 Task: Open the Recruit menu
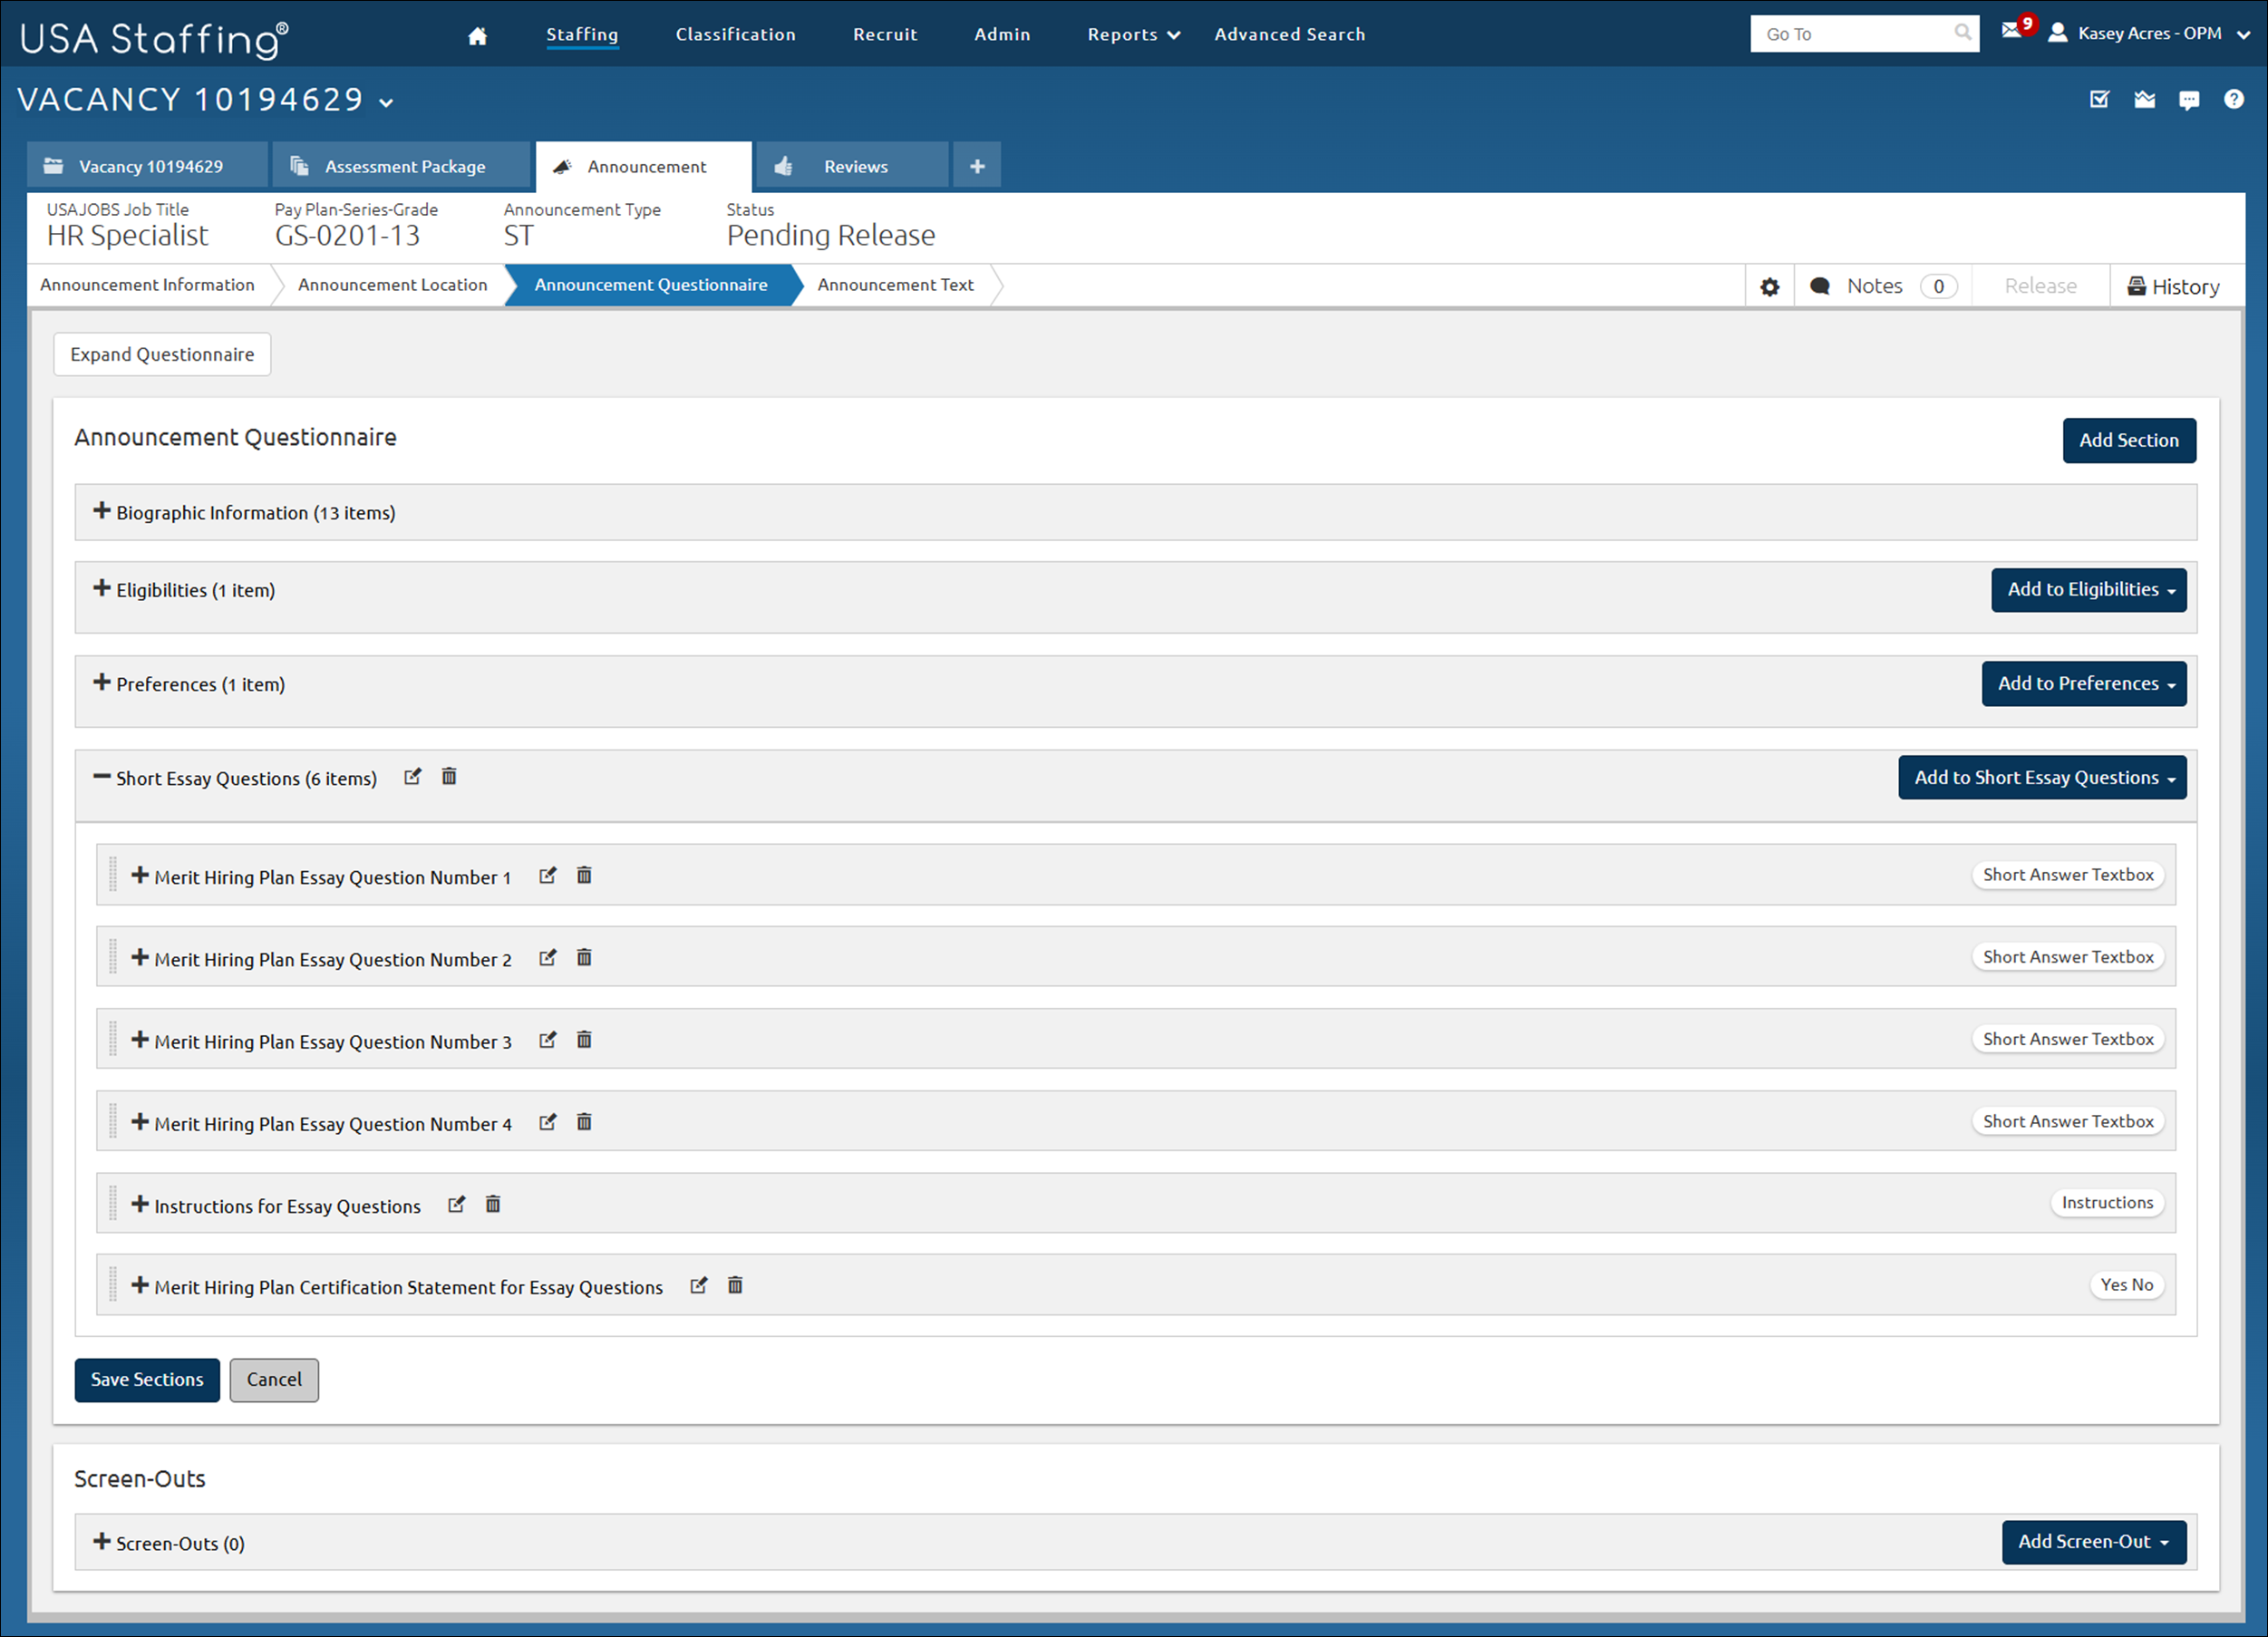[x=885, y=35]
